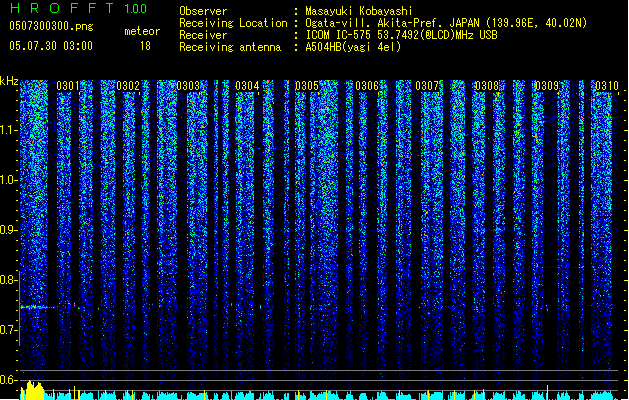Click the 0303 time marker

[188, 86]
